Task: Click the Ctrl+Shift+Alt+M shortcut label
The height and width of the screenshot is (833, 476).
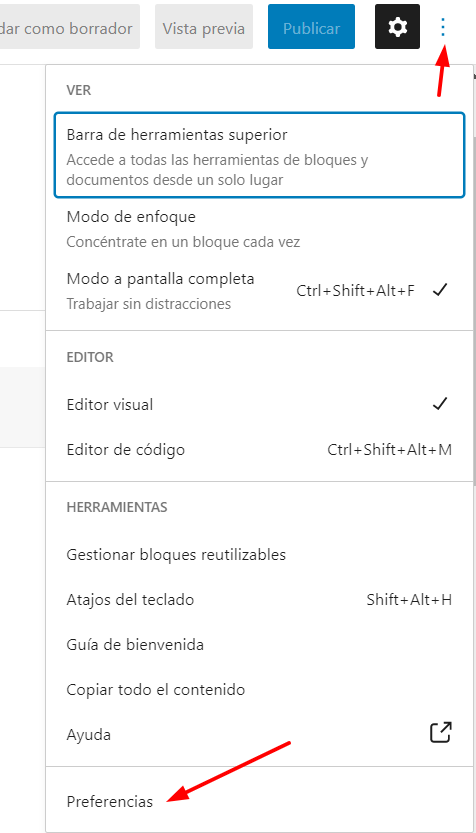Action: click(x=389, y=450)
